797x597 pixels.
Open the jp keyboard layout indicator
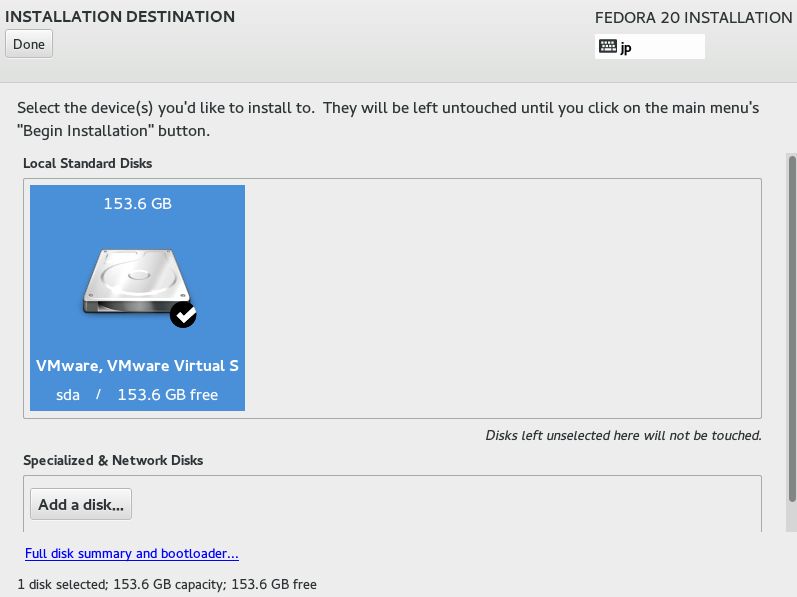tap(650, 47)
